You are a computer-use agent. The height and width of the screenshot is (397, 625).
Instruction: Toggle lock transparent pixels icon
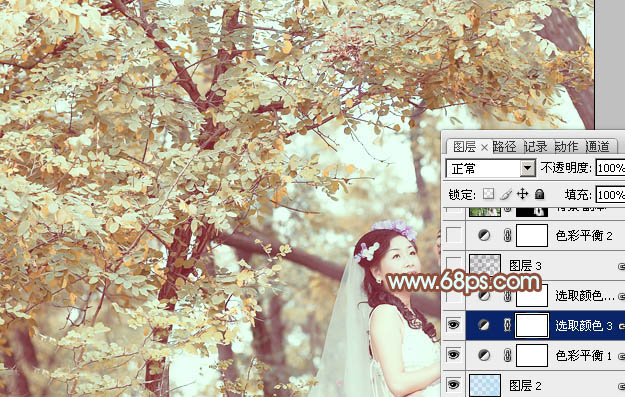pyautogui.click(x=488, y=194)
